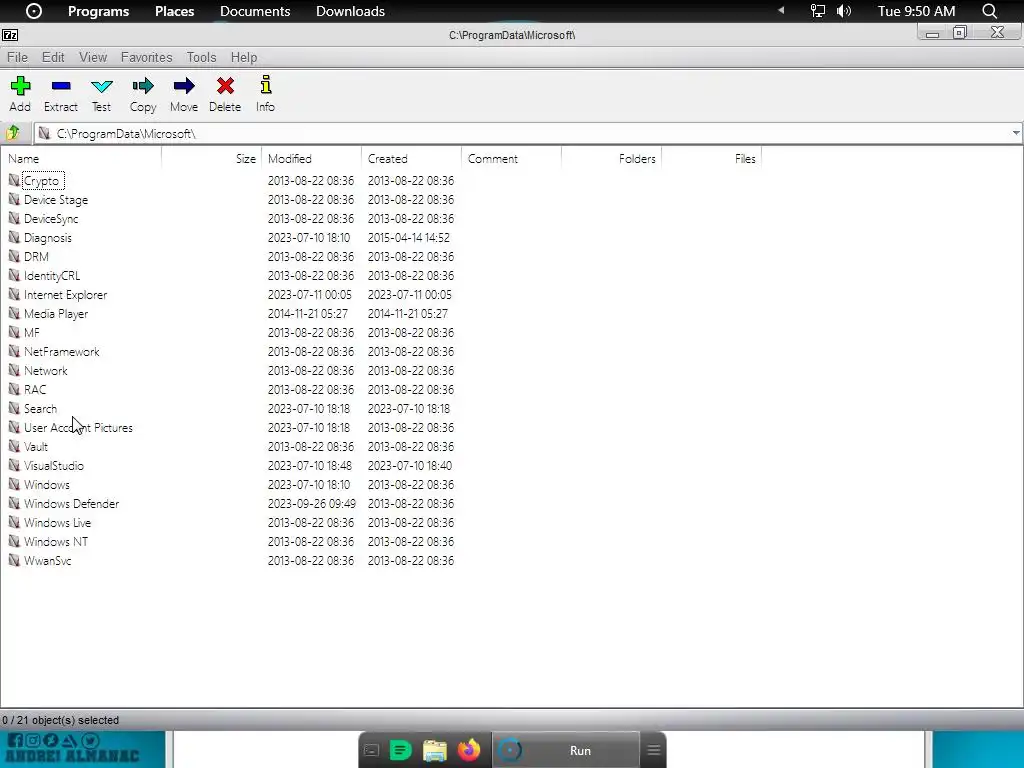Select the Copy toolbar icon
Image resolution: width=1024 pixels, height=768 pixels.
click(142, 86)
